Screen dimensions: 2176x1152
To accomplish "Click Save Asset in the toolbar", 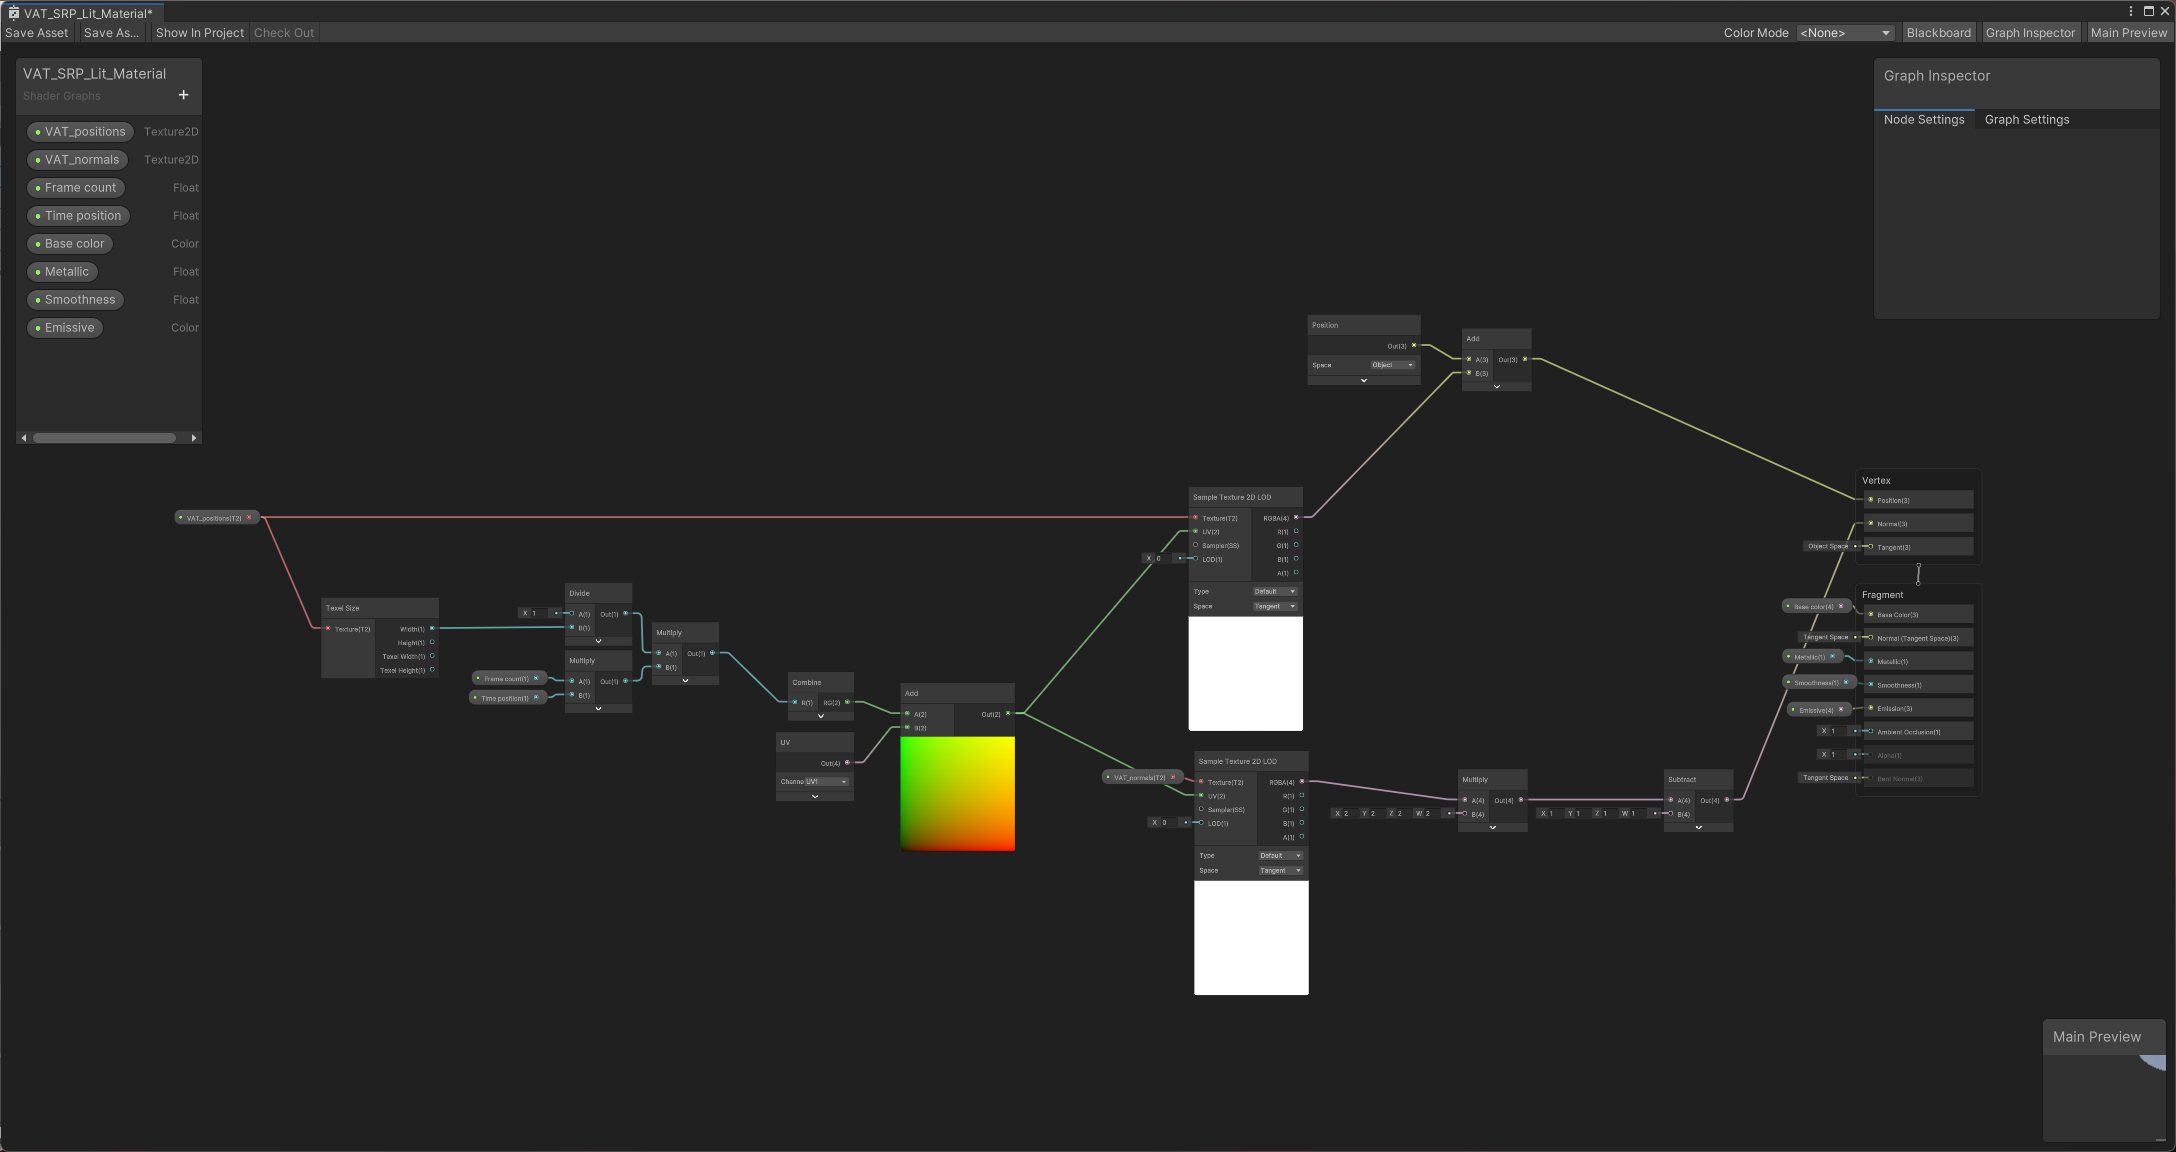I will tap(37, 33).
